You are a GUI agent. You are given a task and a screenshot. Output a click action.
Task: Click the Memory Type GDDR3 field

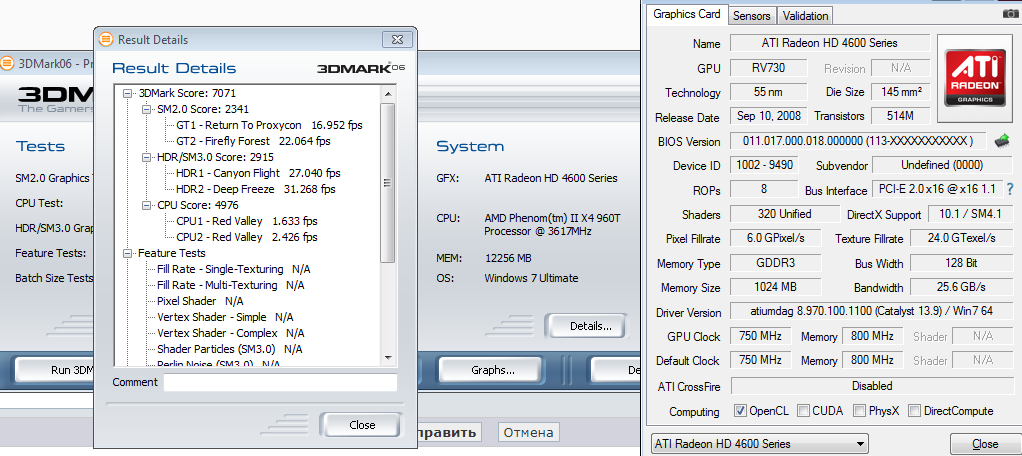776,263
